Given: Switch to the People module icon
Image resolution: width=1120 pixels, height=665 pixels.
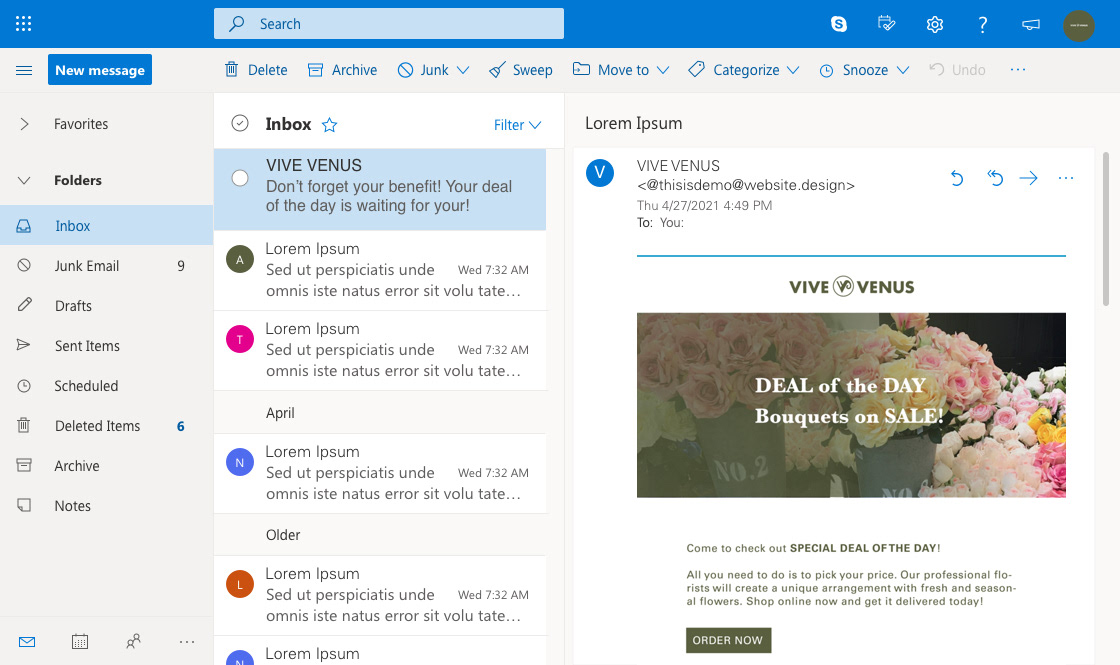Looking at the screenshot, I should point(134,641).
